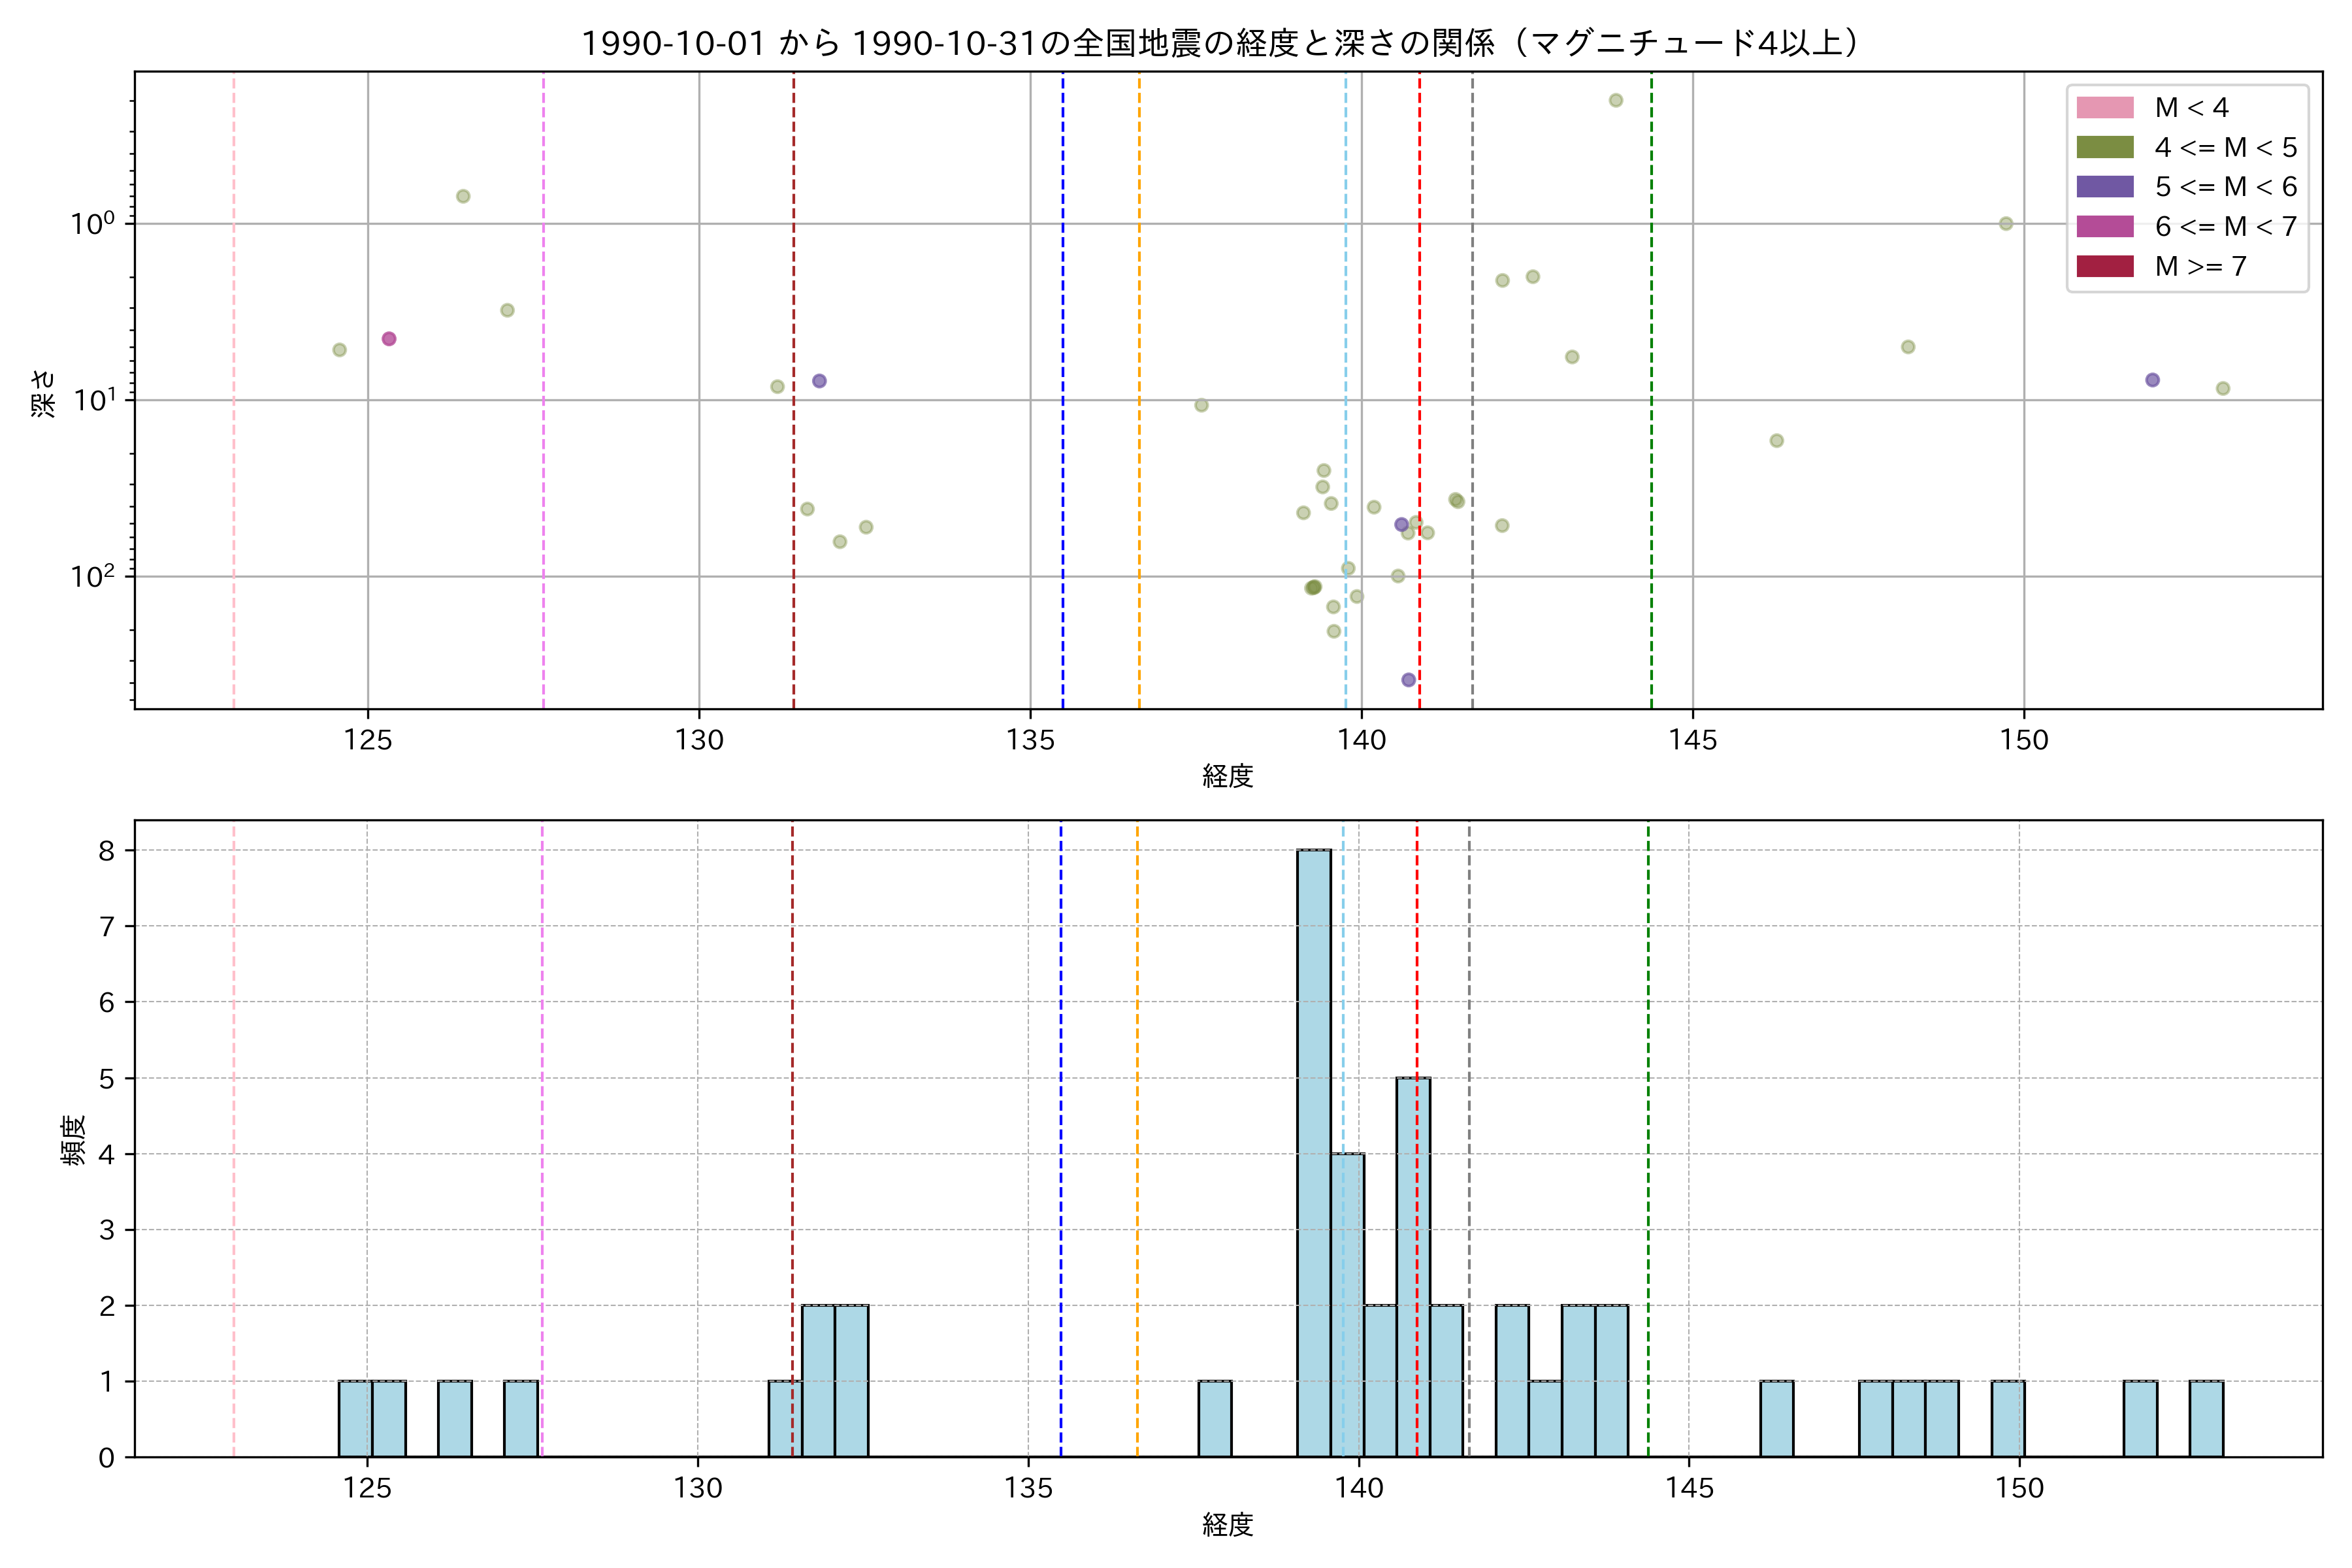
Task: Click the chart title text at top
Action: point(1220,43)
